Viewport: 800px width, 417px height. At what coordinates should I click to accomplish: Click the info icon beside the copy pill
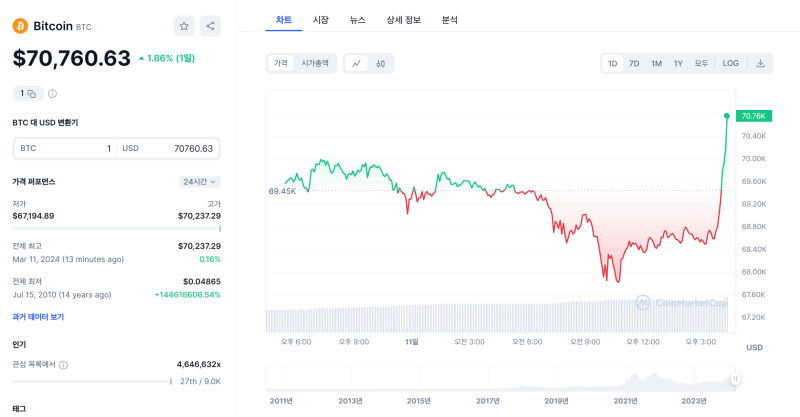(53, 93)
